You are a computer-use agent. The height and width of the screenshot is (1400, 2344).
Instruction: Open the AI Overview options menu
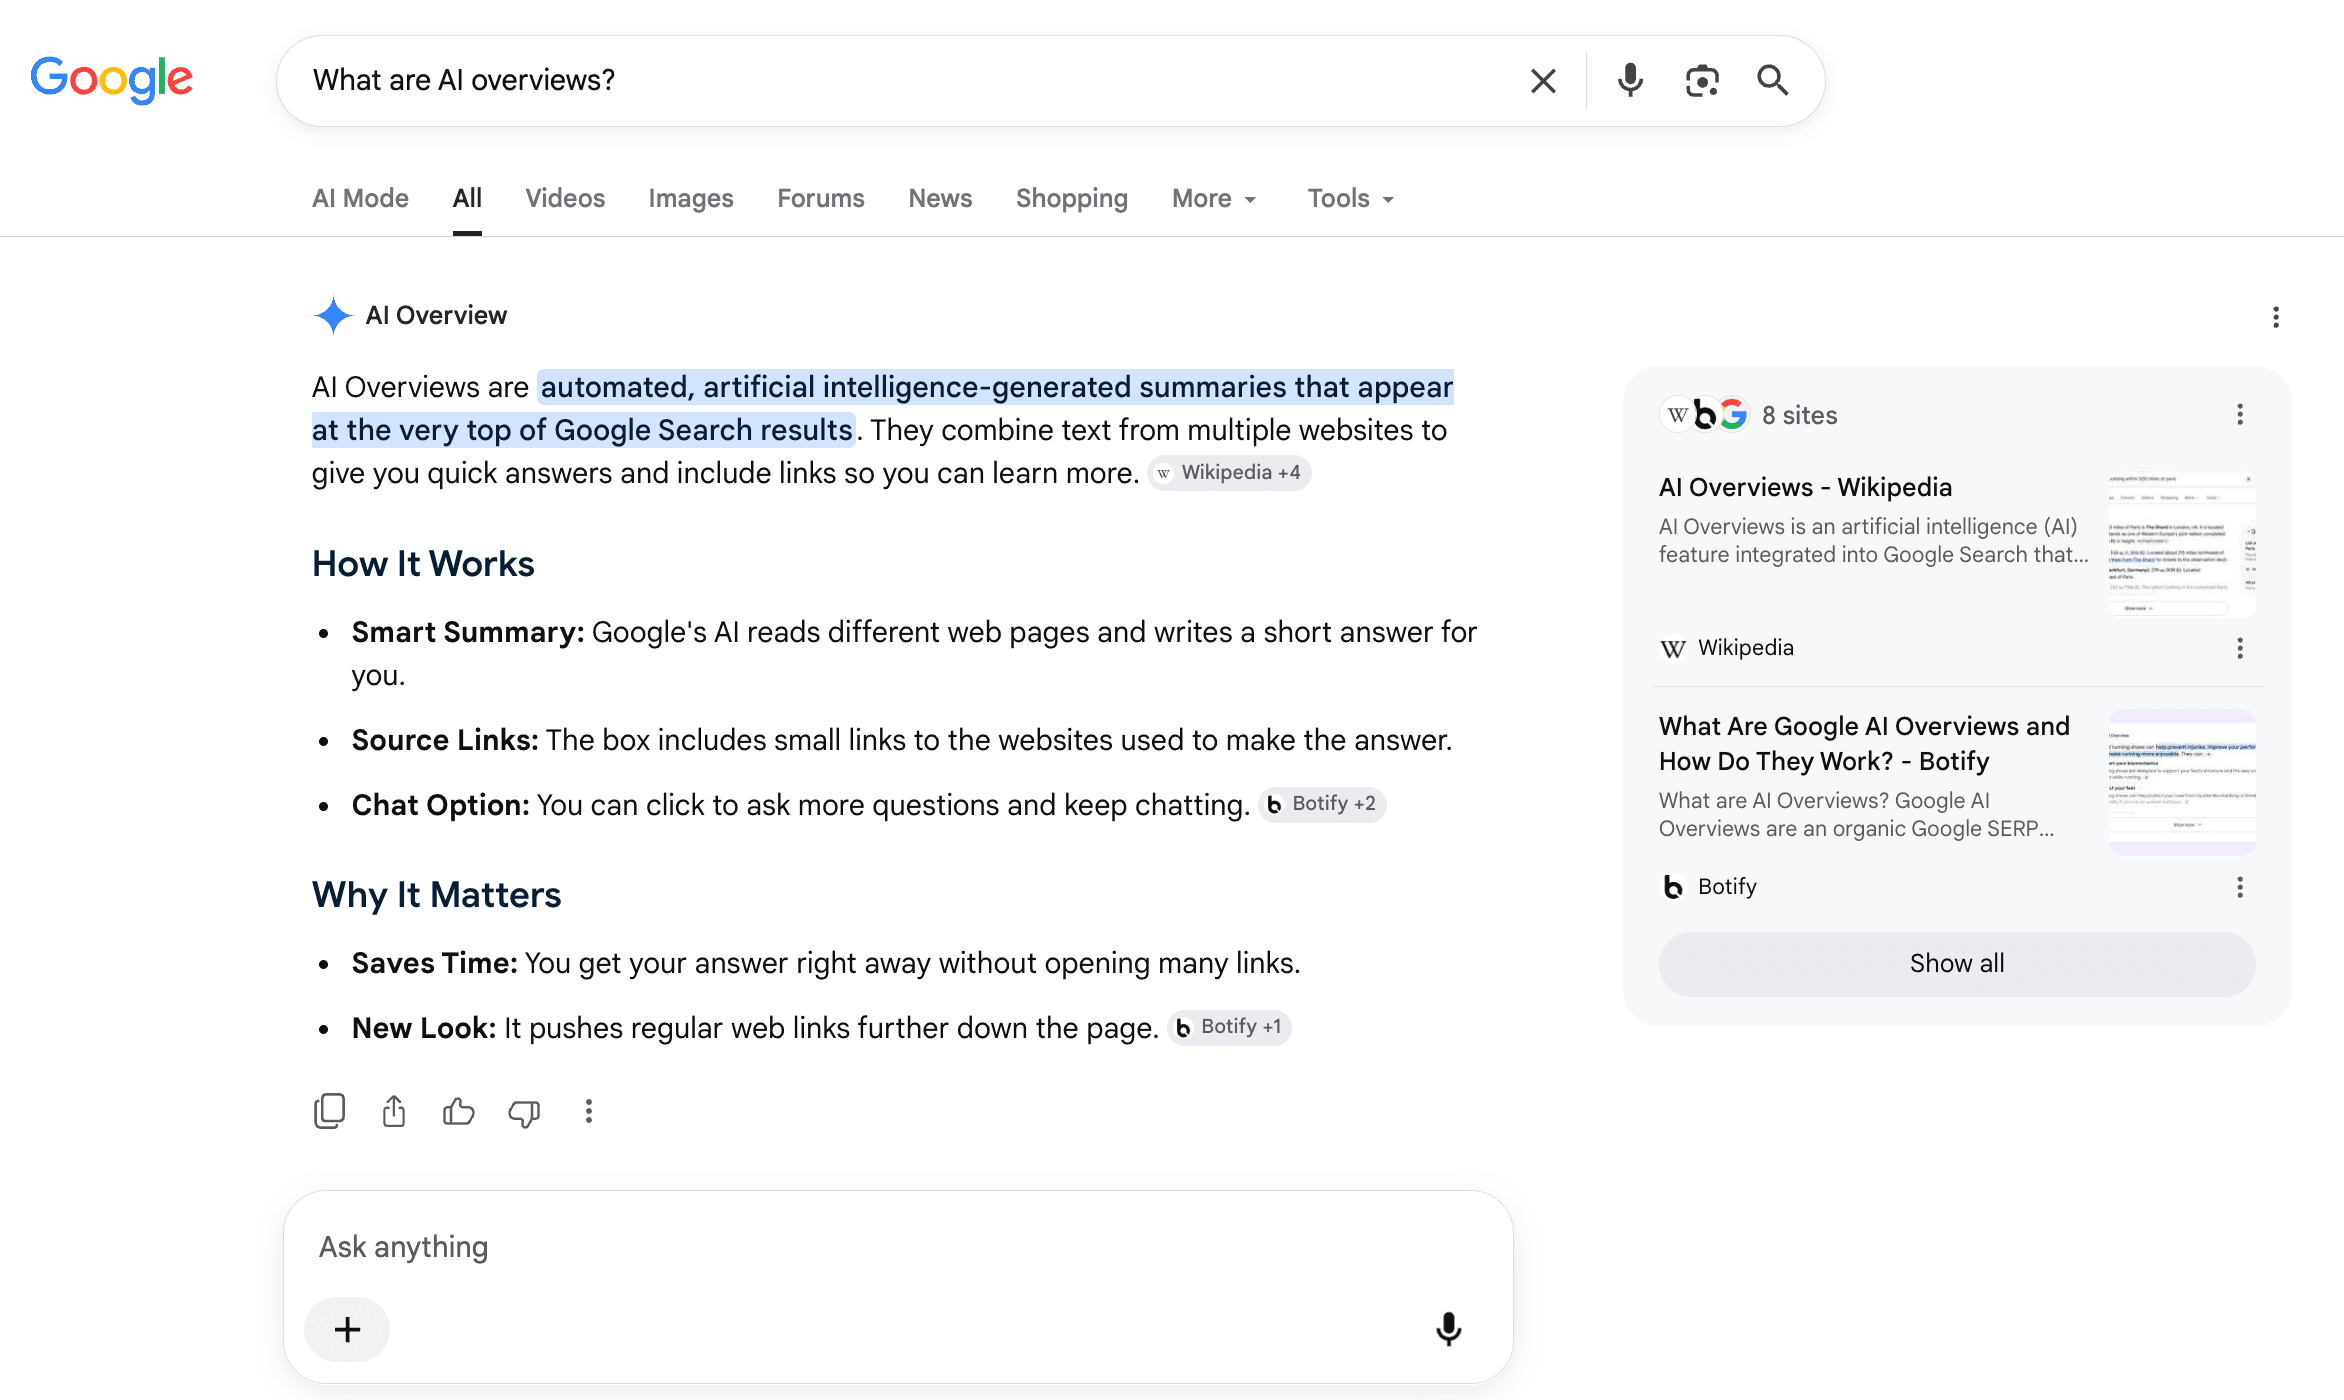(2276, 317)
